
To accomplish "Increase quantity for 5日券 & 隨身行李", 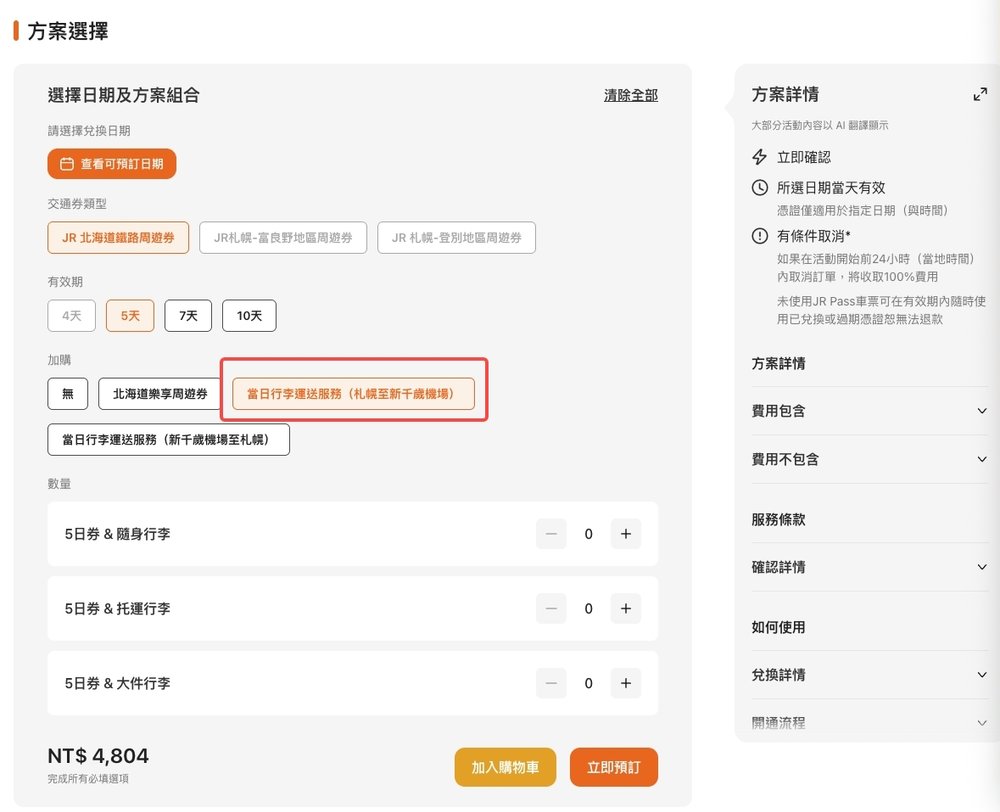I will tap(625, 534).
